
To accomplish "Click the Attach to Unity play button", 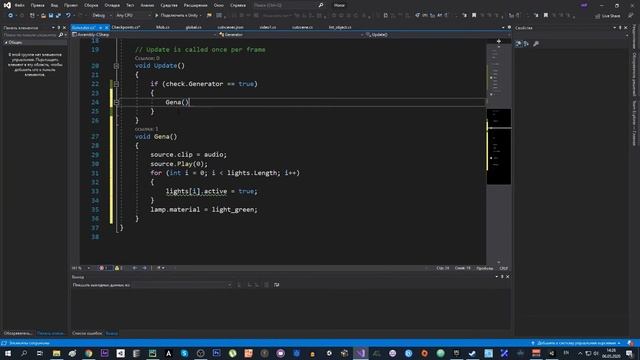I will (178, 16).
